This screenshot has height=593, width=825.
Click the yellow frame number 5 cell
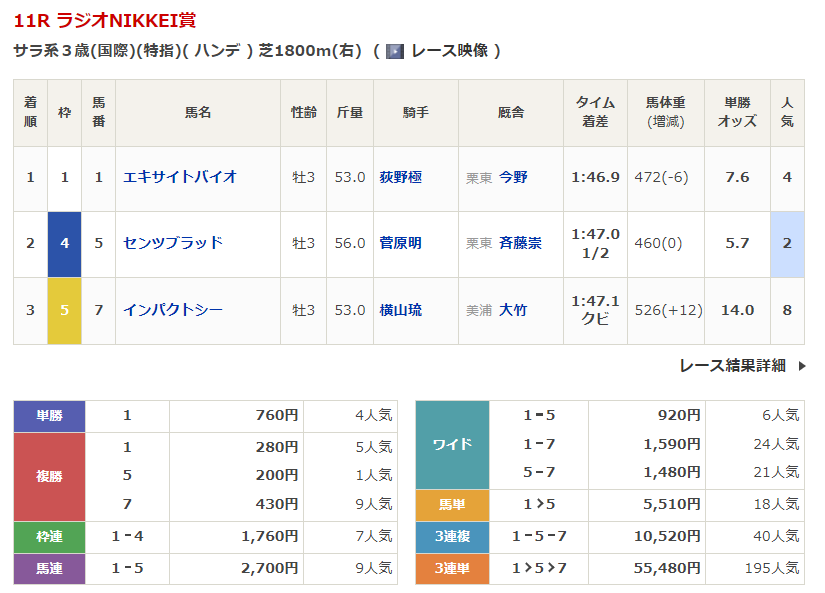[x=64, y=311]
